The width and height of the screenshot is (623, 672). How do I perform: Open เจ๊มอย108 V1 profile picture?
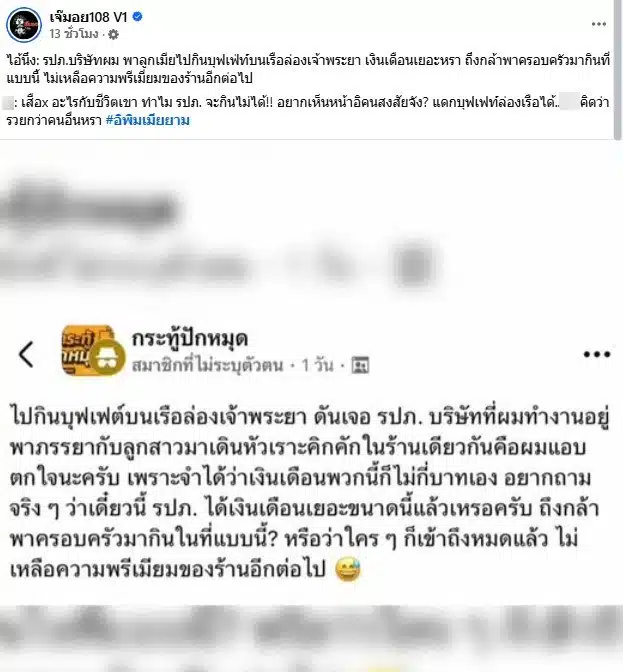point(24,25)
